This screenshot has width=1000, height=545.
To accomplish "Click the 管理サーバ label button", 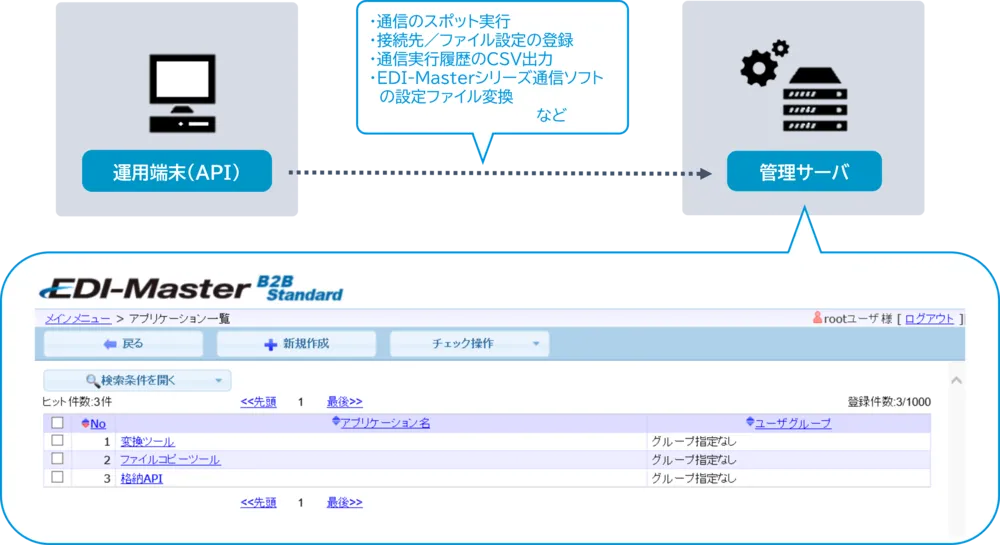I will coord(804,172).
